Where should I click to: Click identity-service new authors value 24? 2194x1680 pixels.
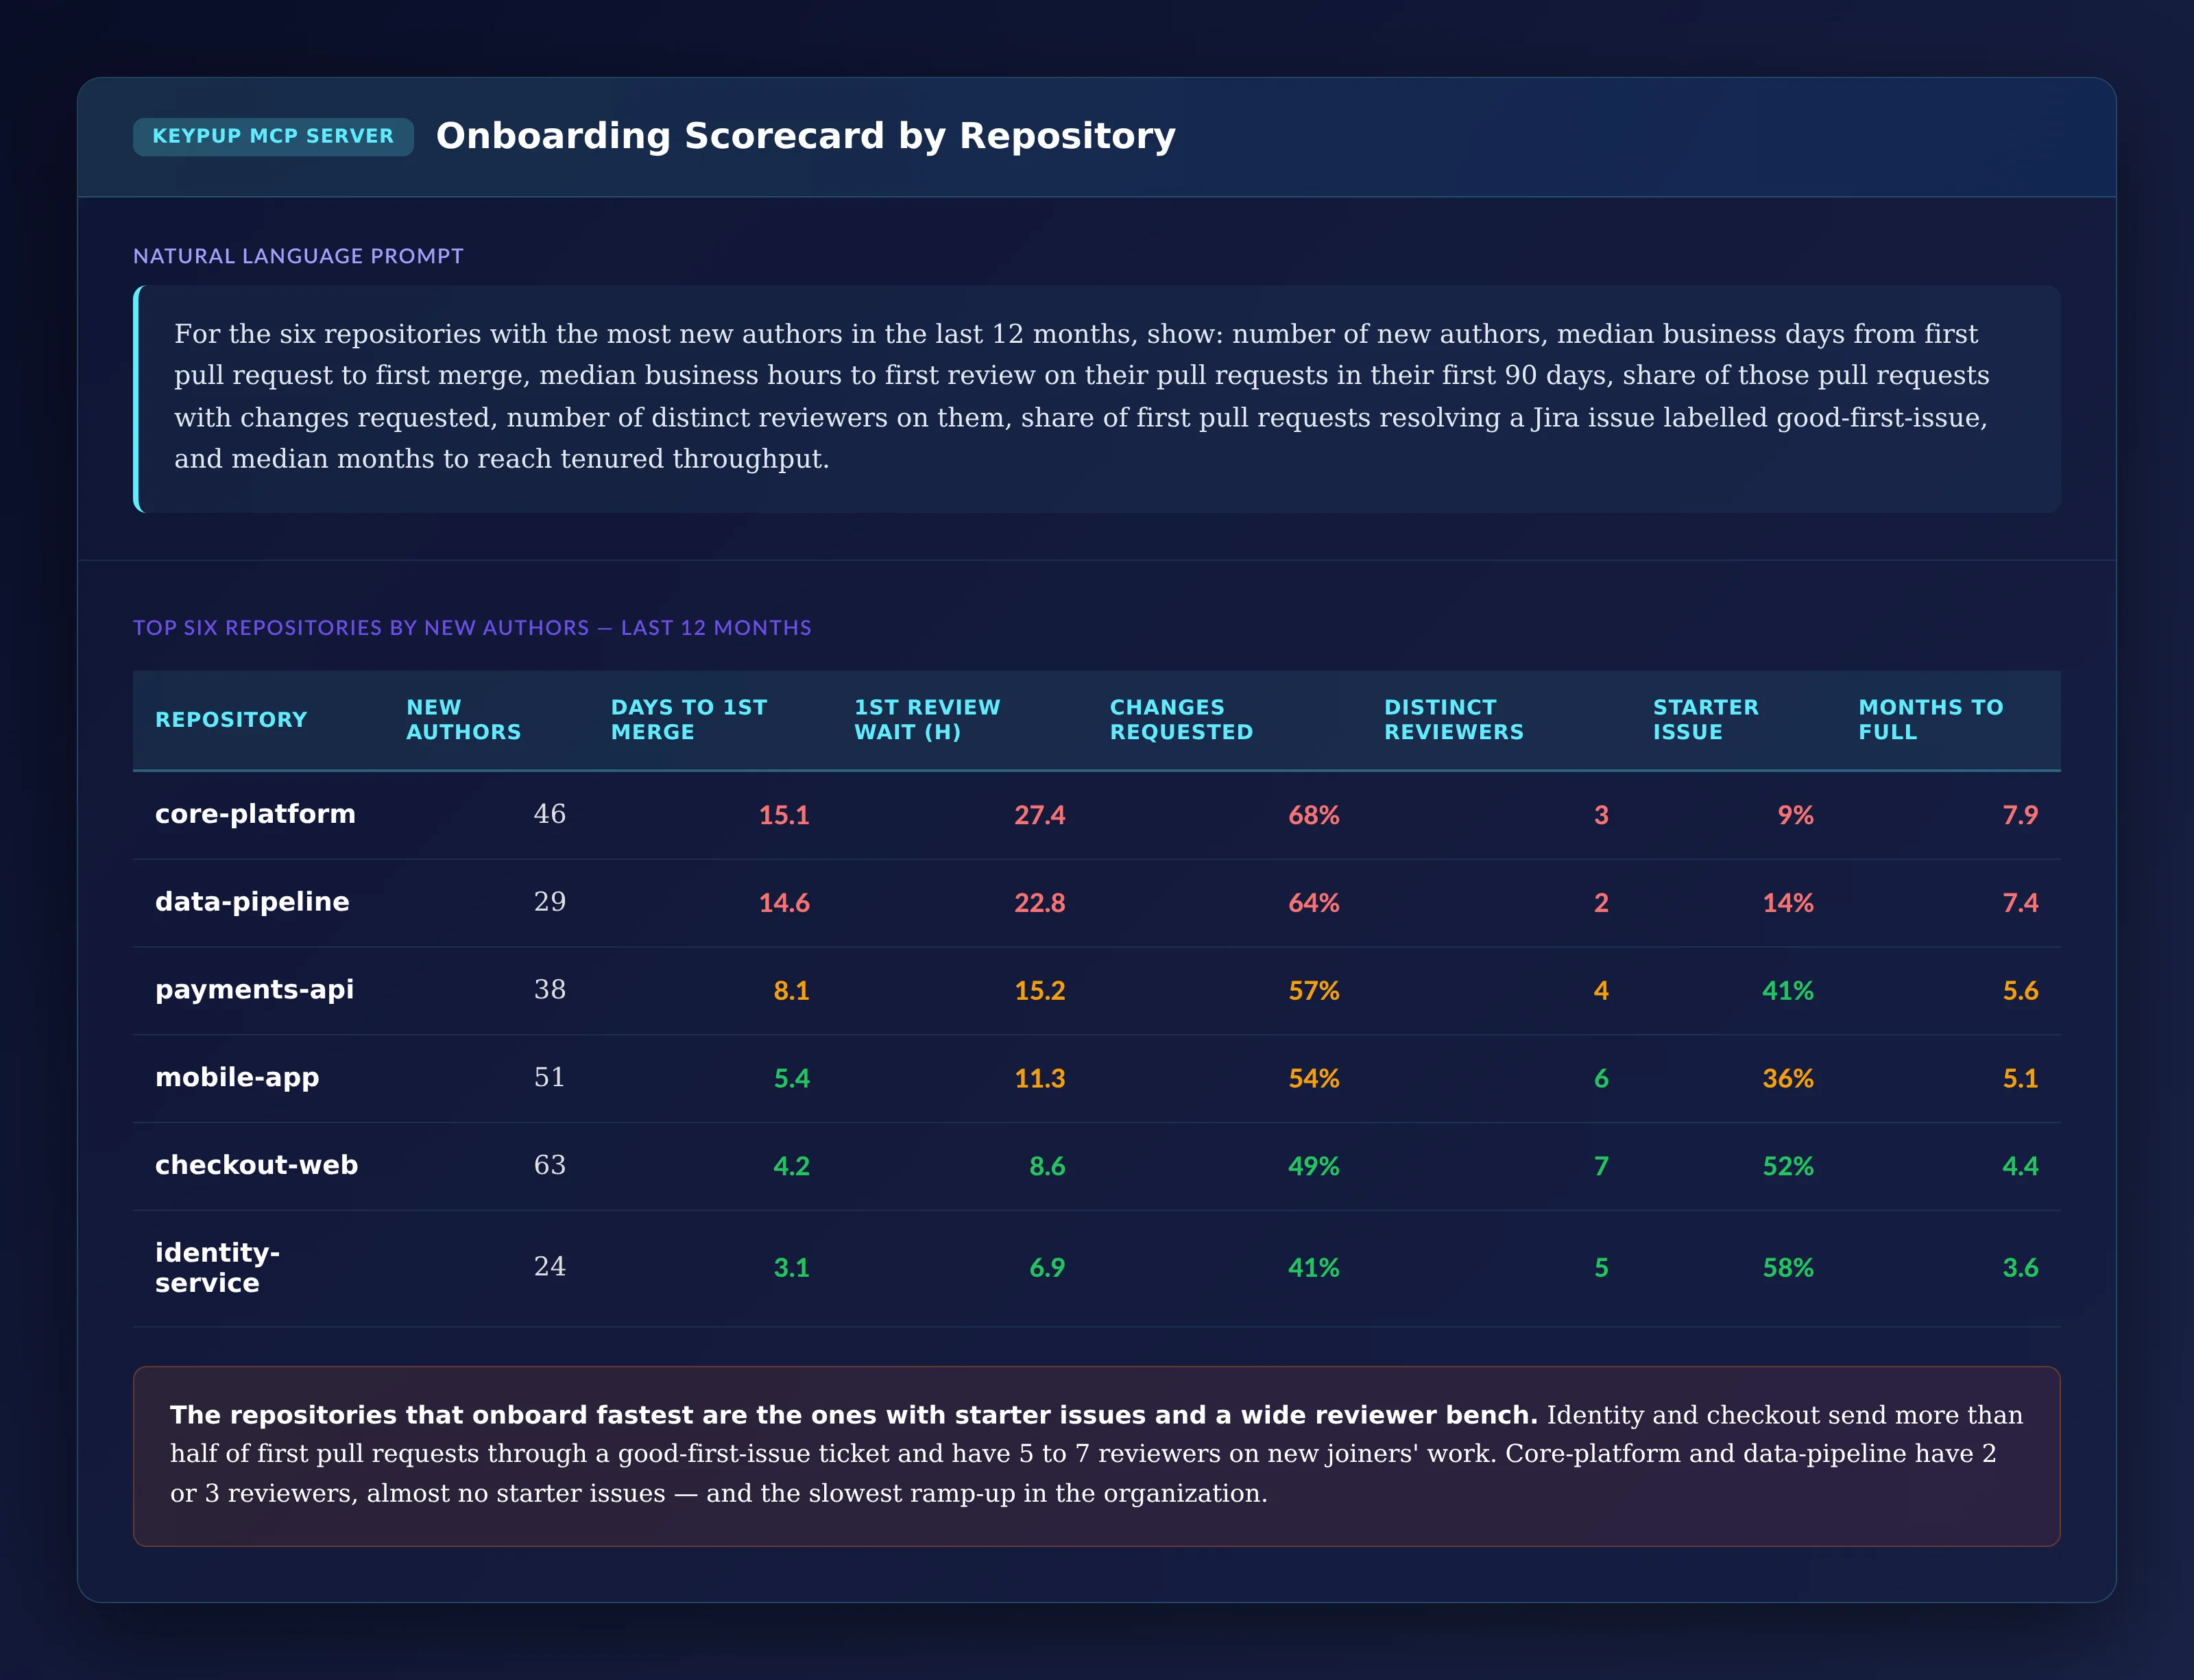(550, 1267)
